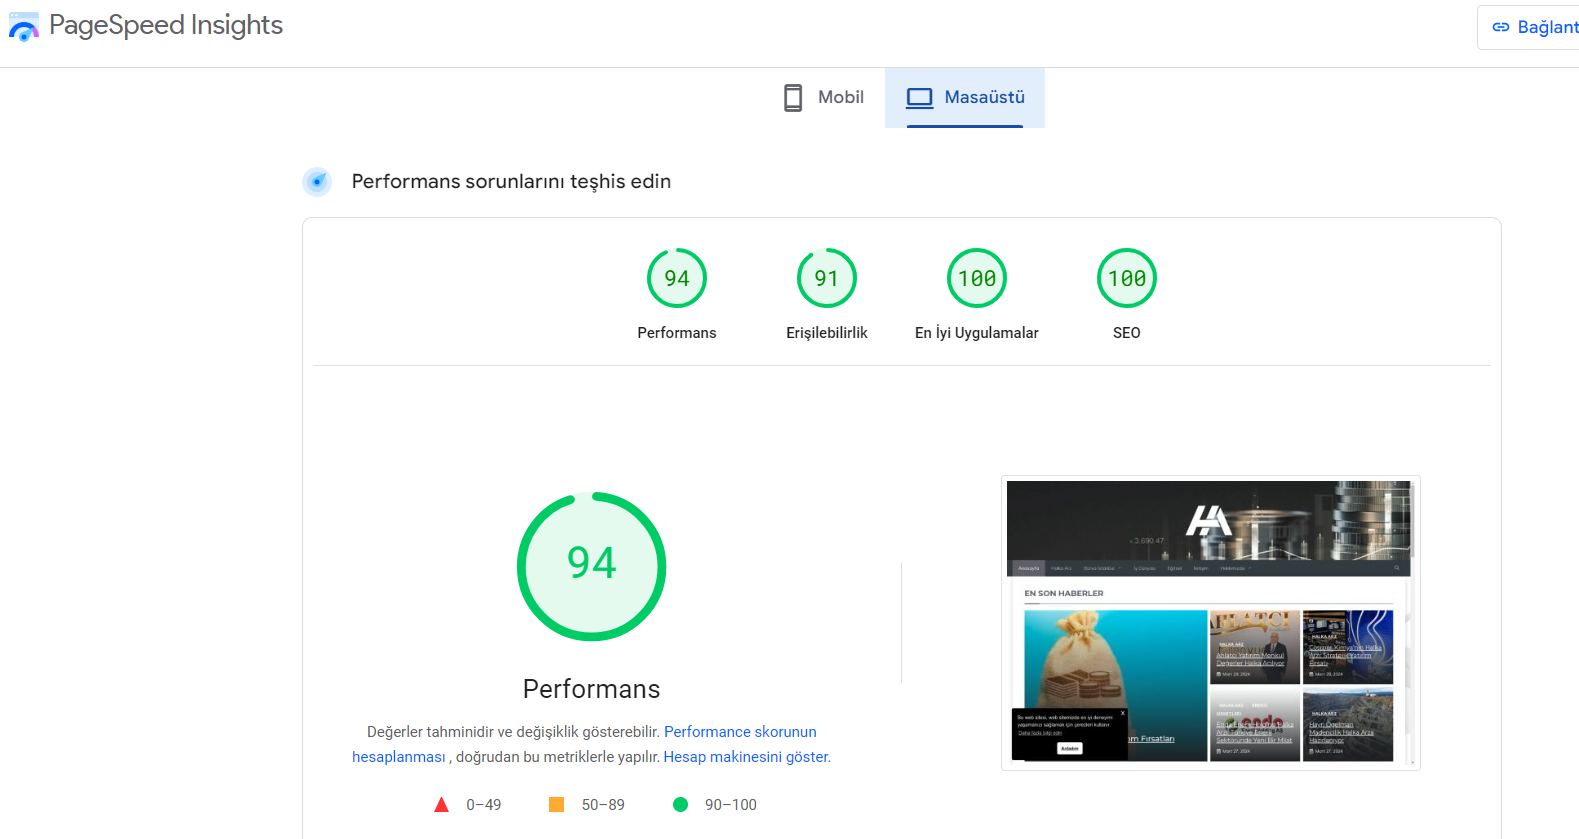Image resolution: width=1579 pixels, height=839 pixels.
Task: Click the red triangle legend icon
Action: 441,805
